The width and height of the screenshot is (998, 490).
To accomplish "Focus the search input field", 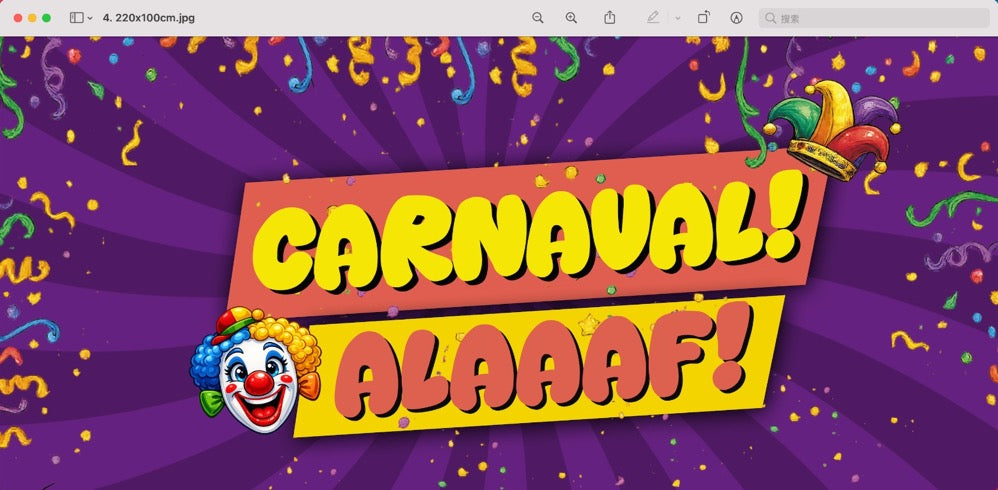I will [x=880, y=18].
